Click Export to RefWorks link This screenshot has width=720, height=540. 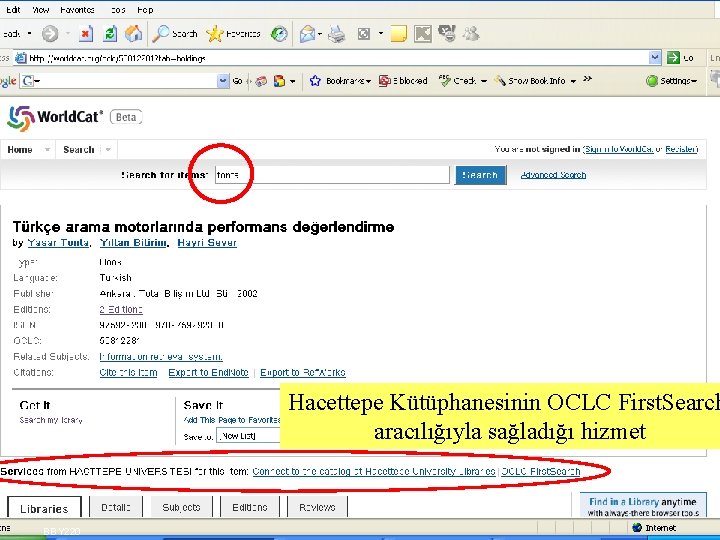coord(303,372)
